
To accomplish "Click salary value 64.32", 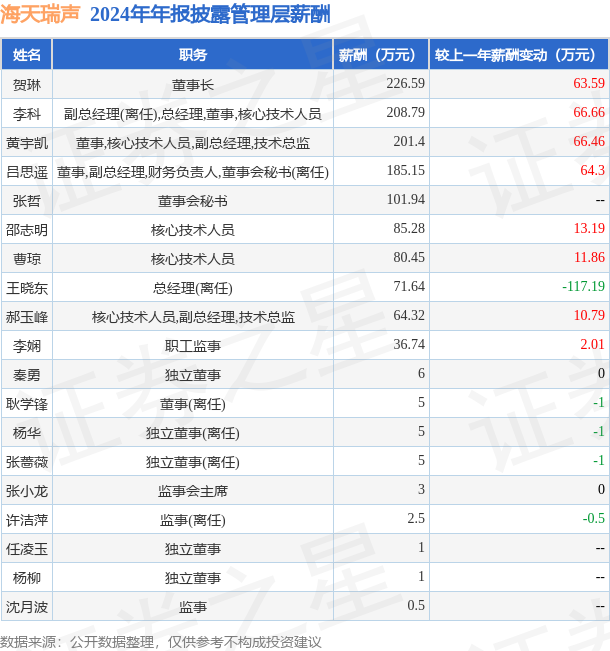I will (x=409, y=315).
